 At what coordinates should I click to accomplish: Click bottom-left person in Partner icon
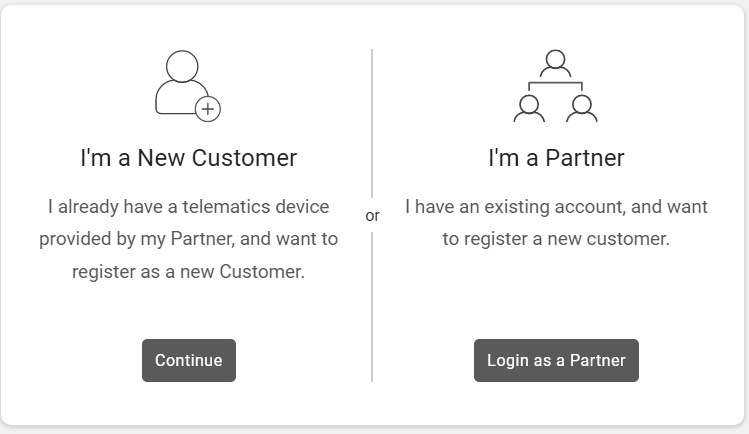click(529, 108)
